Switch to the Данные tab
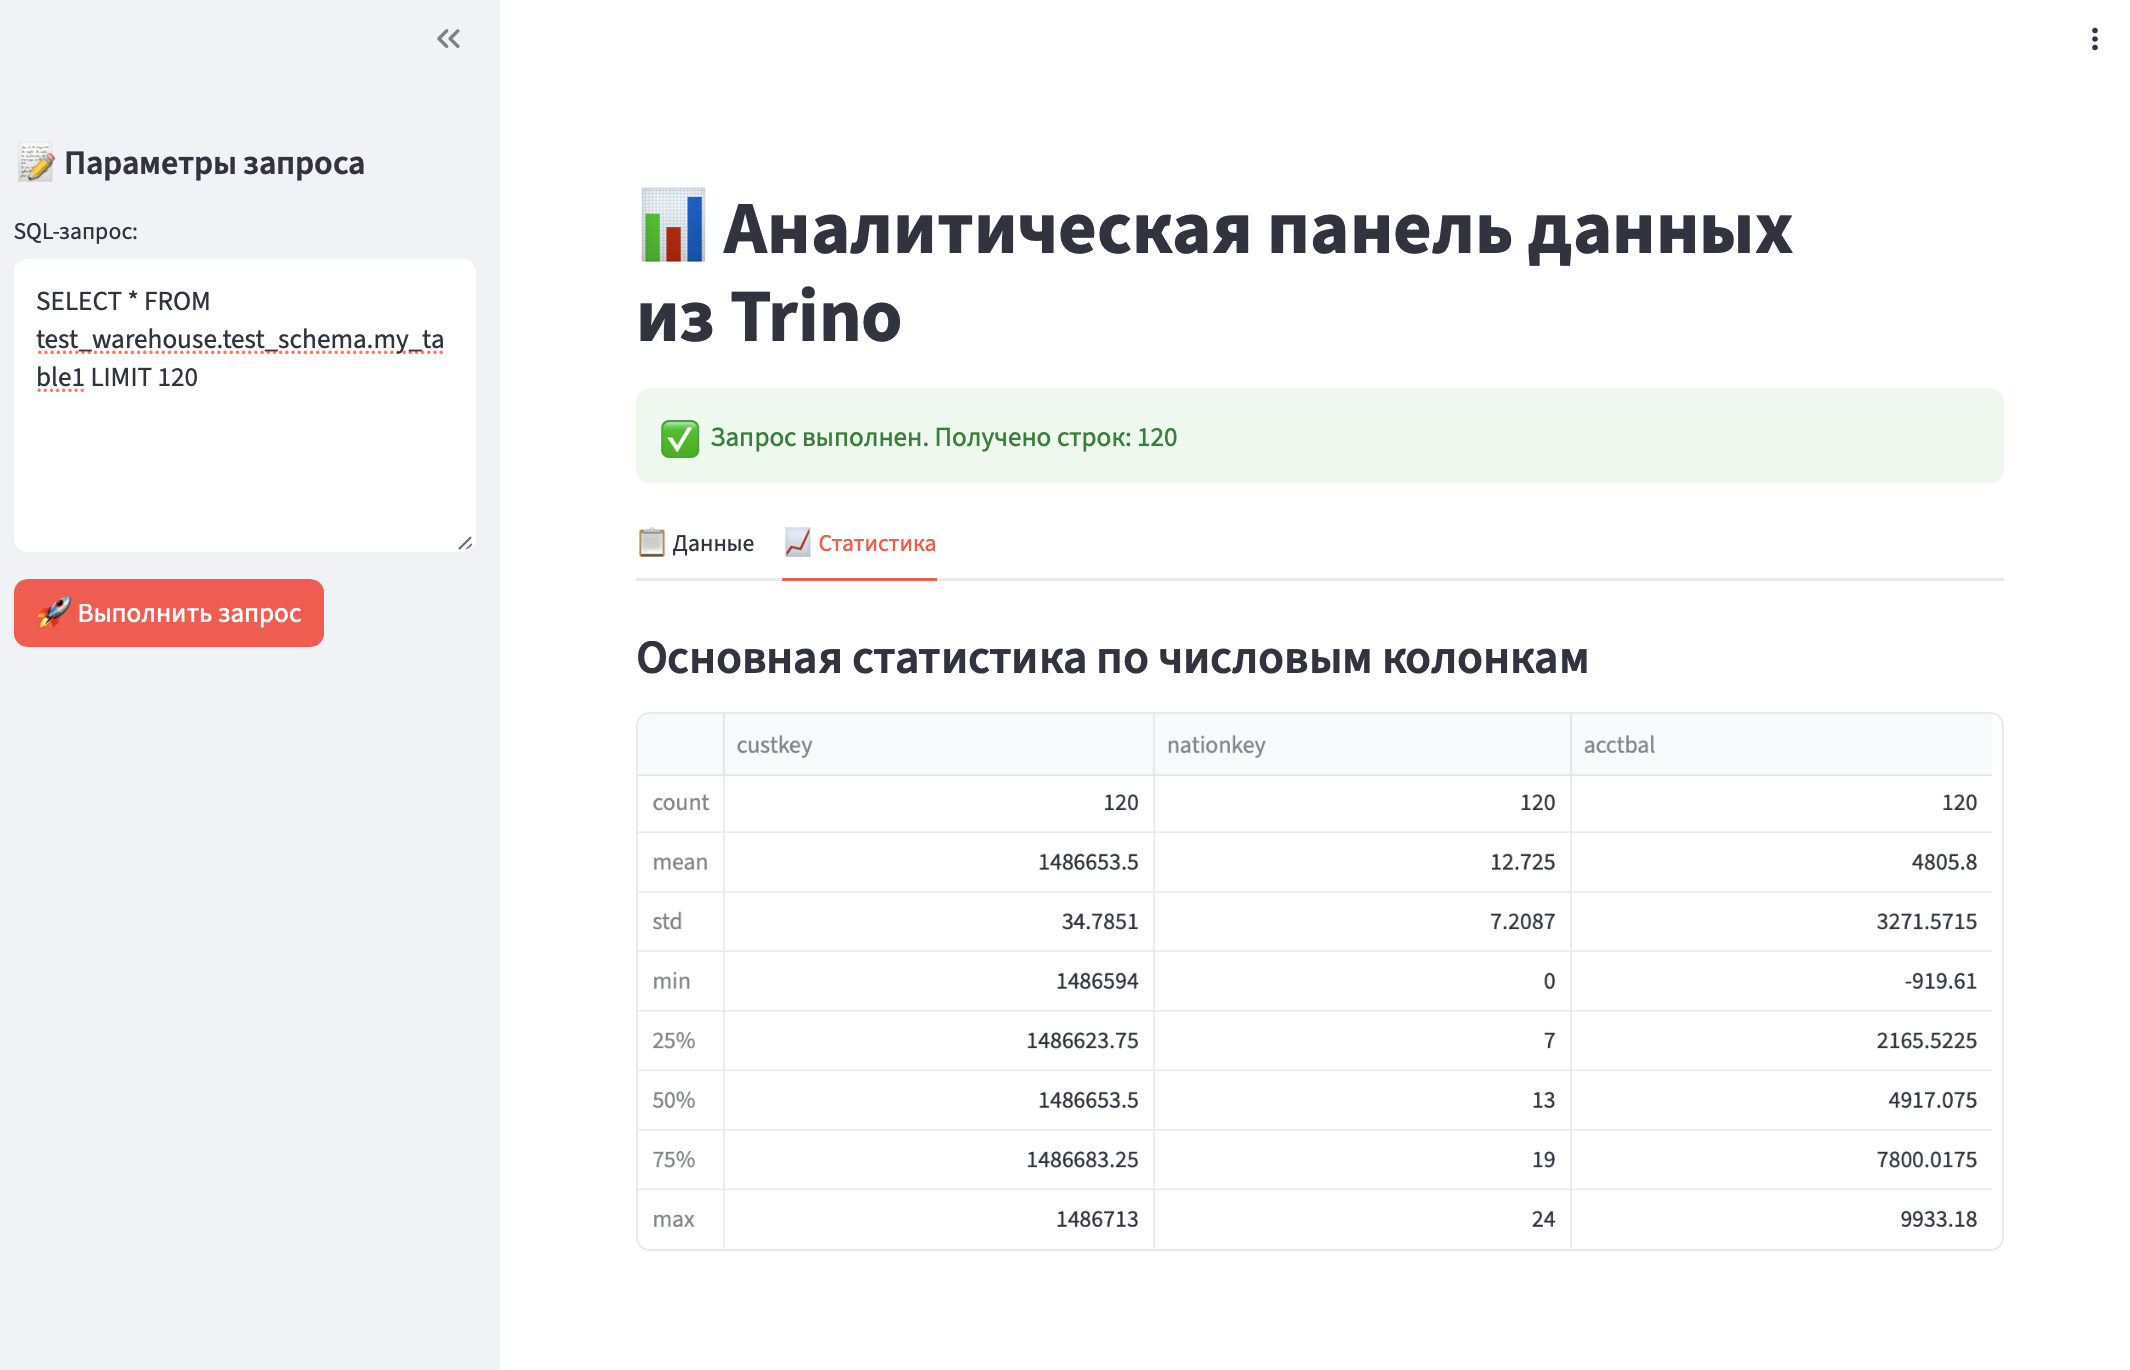The height and width of the screenshot is (1370, 2130). tap(712, 543)
